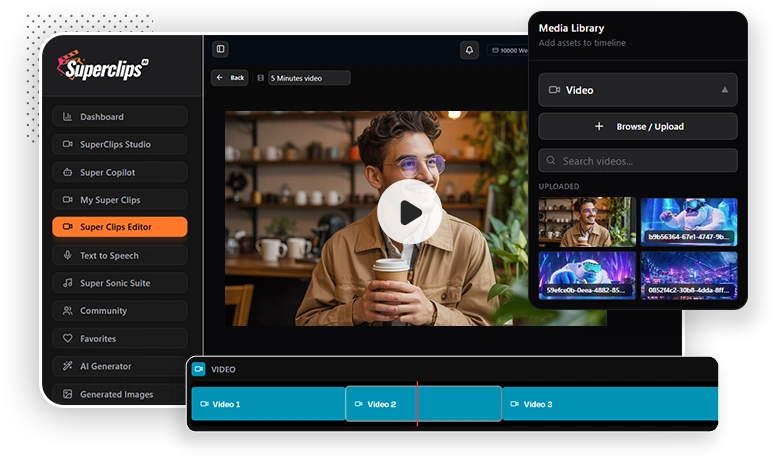Open the Text to Speech tool
The width and height of the screenshot is (775, 457).
tap(120, 255)
